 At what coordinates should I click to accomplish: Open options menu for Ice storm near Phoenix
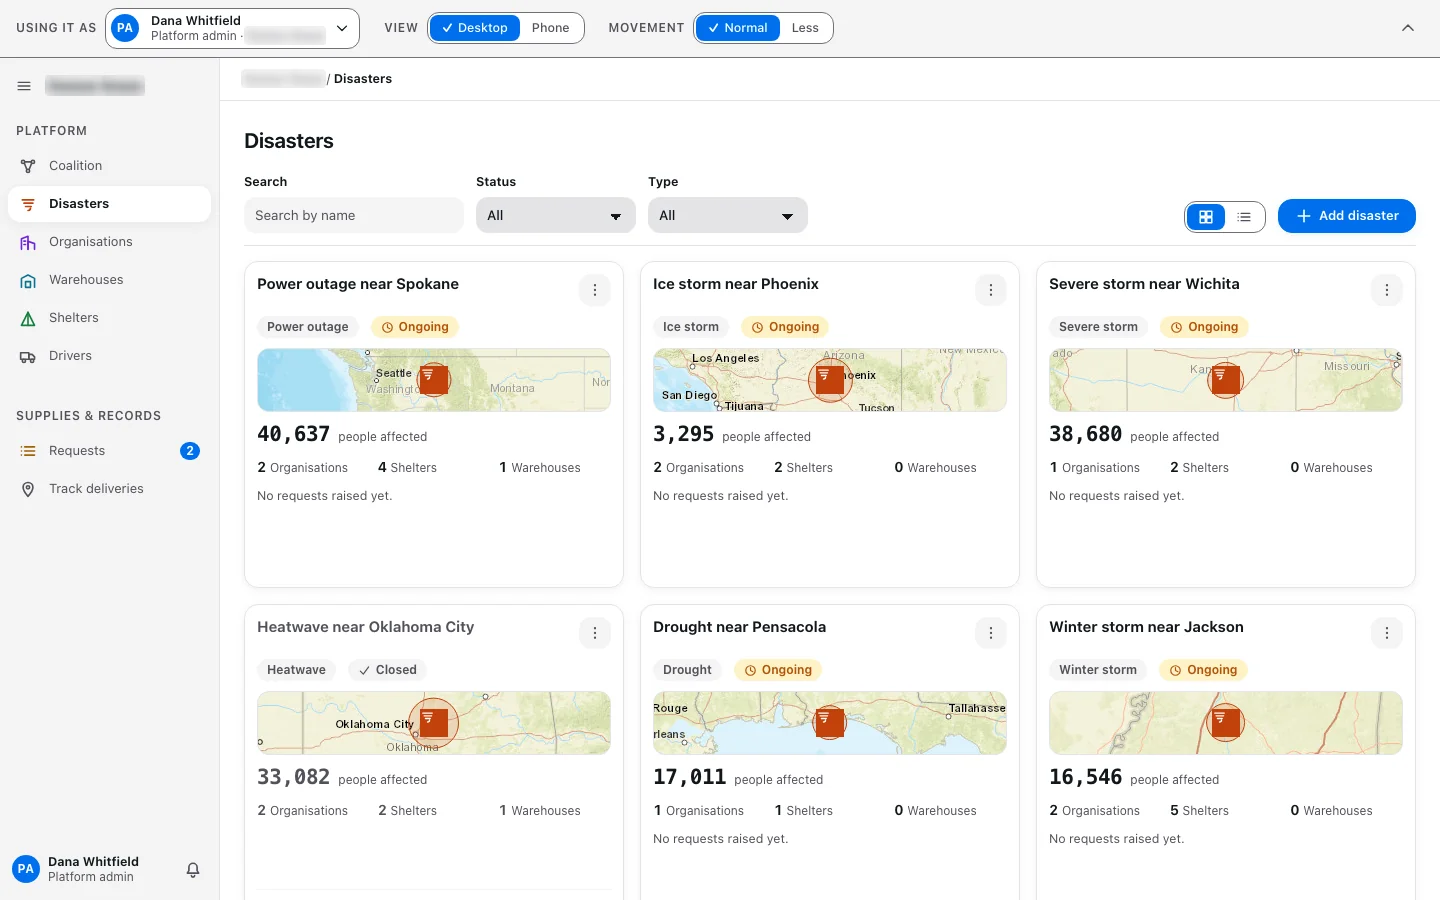pyautogui.click(x=991, y=290)
